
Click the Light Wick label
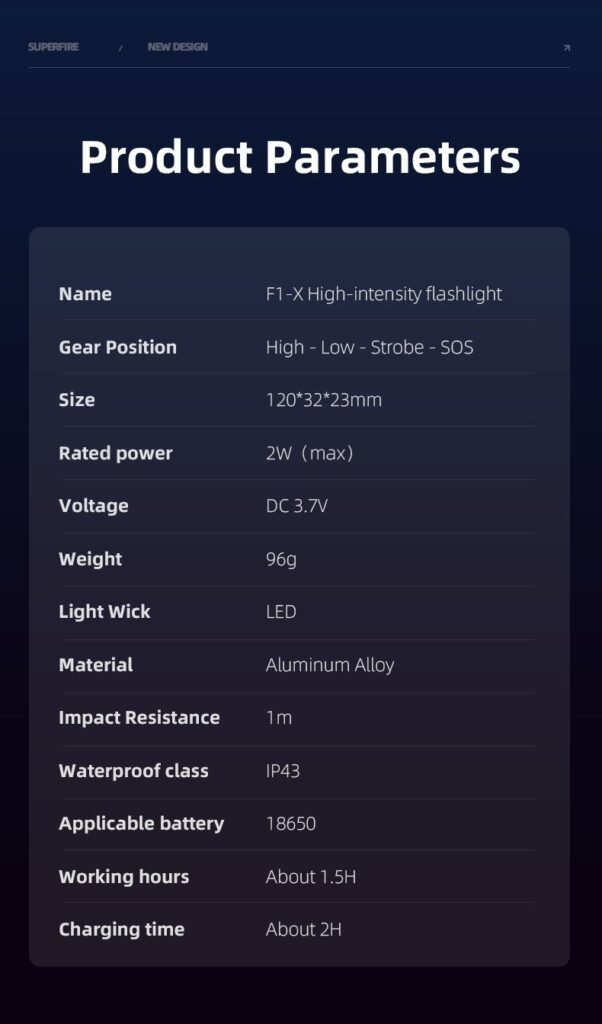pos(105,612)
